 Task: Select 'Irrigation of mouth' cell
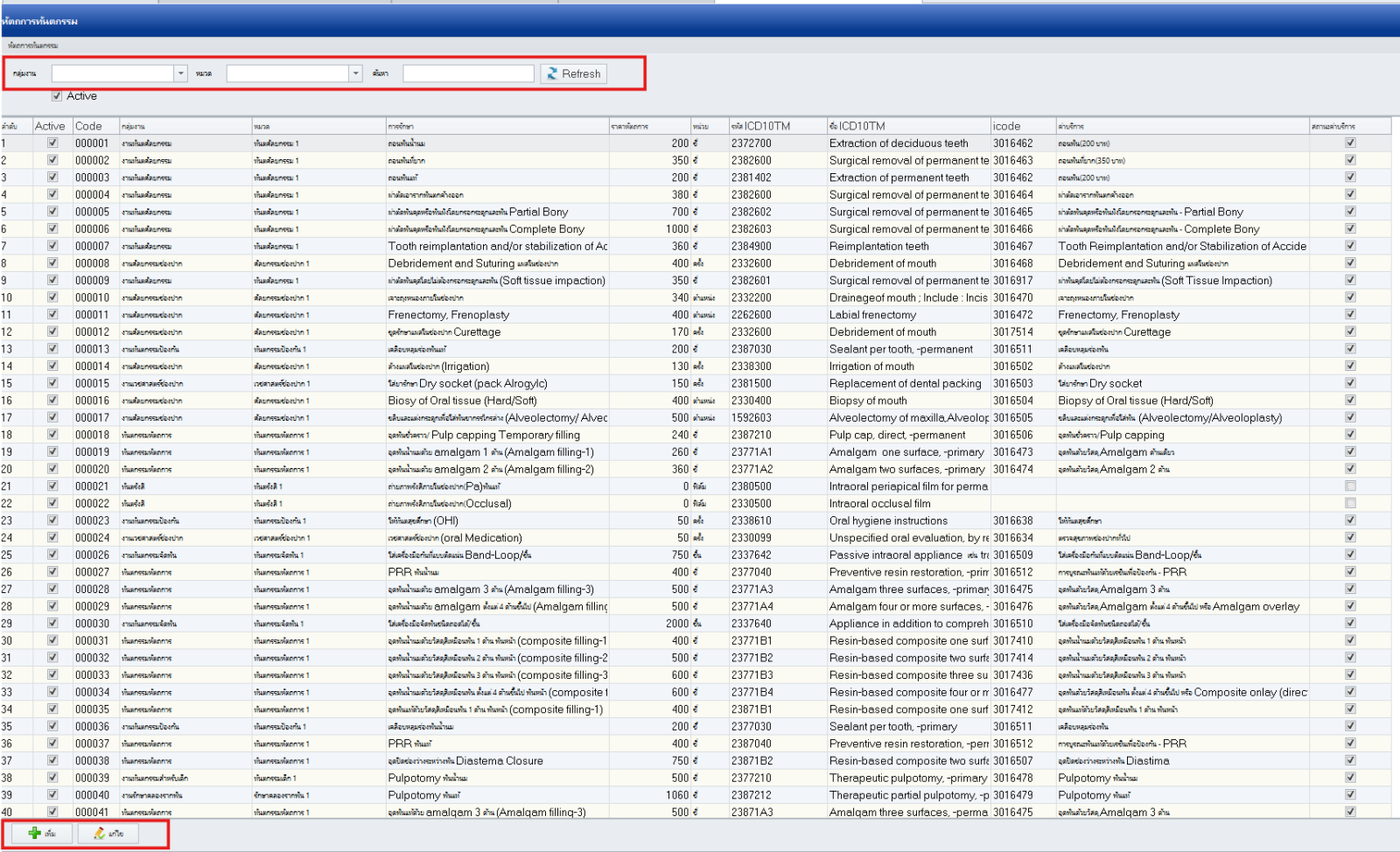[x=908, y=366]
